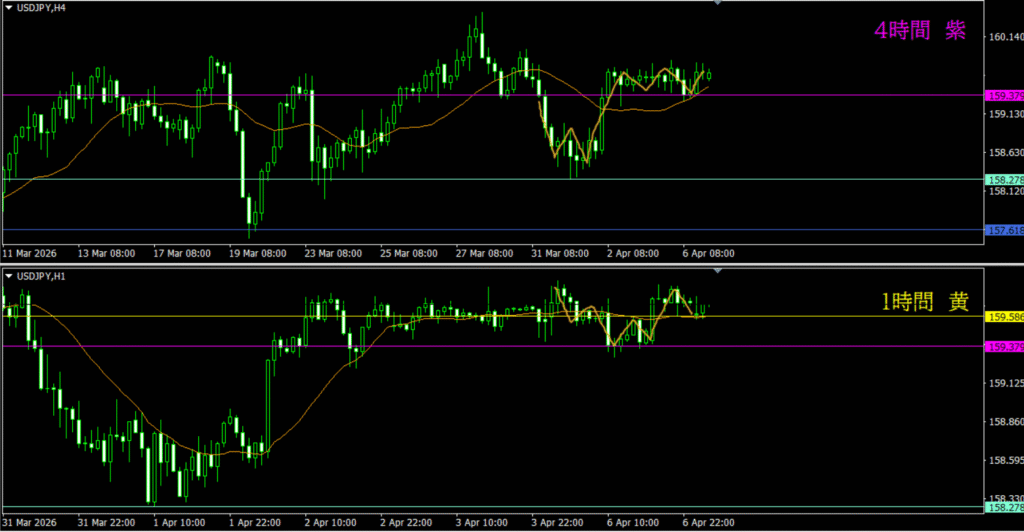Select the yellow 159.586 price tag on H1 chart

(x=1003, y=317)
